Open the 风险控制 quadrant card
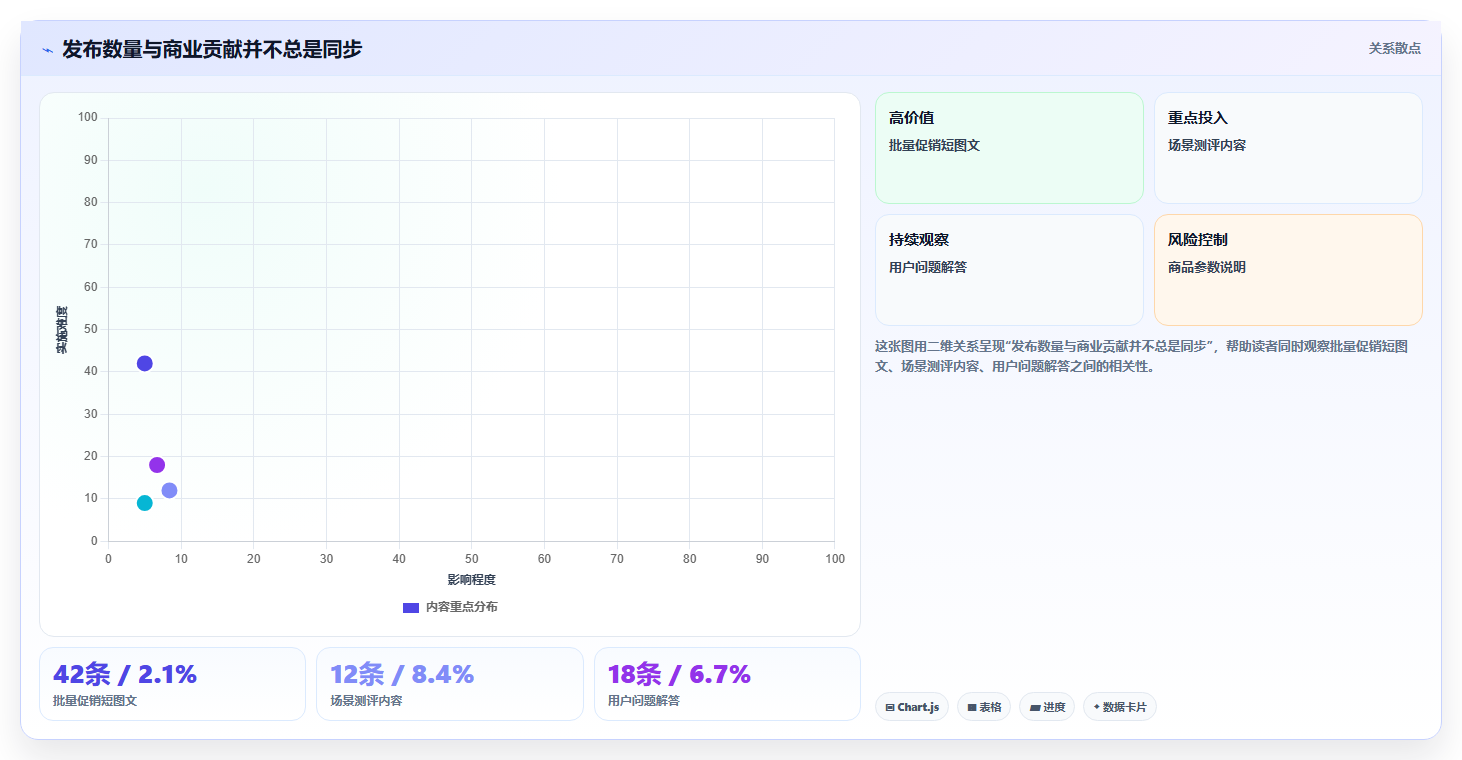The image size is (1462, 760). [1288, 270]
